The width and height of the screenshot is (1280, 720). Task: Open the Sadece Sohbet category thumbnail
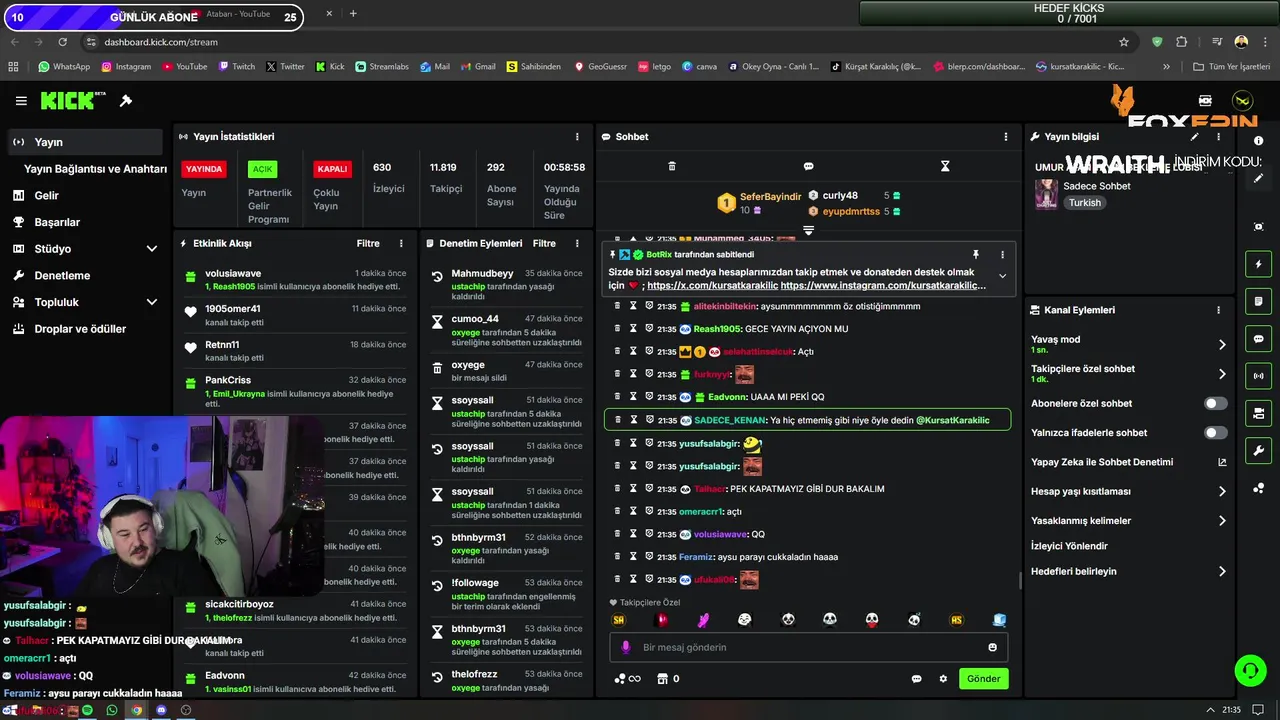tap(1046, 193)
